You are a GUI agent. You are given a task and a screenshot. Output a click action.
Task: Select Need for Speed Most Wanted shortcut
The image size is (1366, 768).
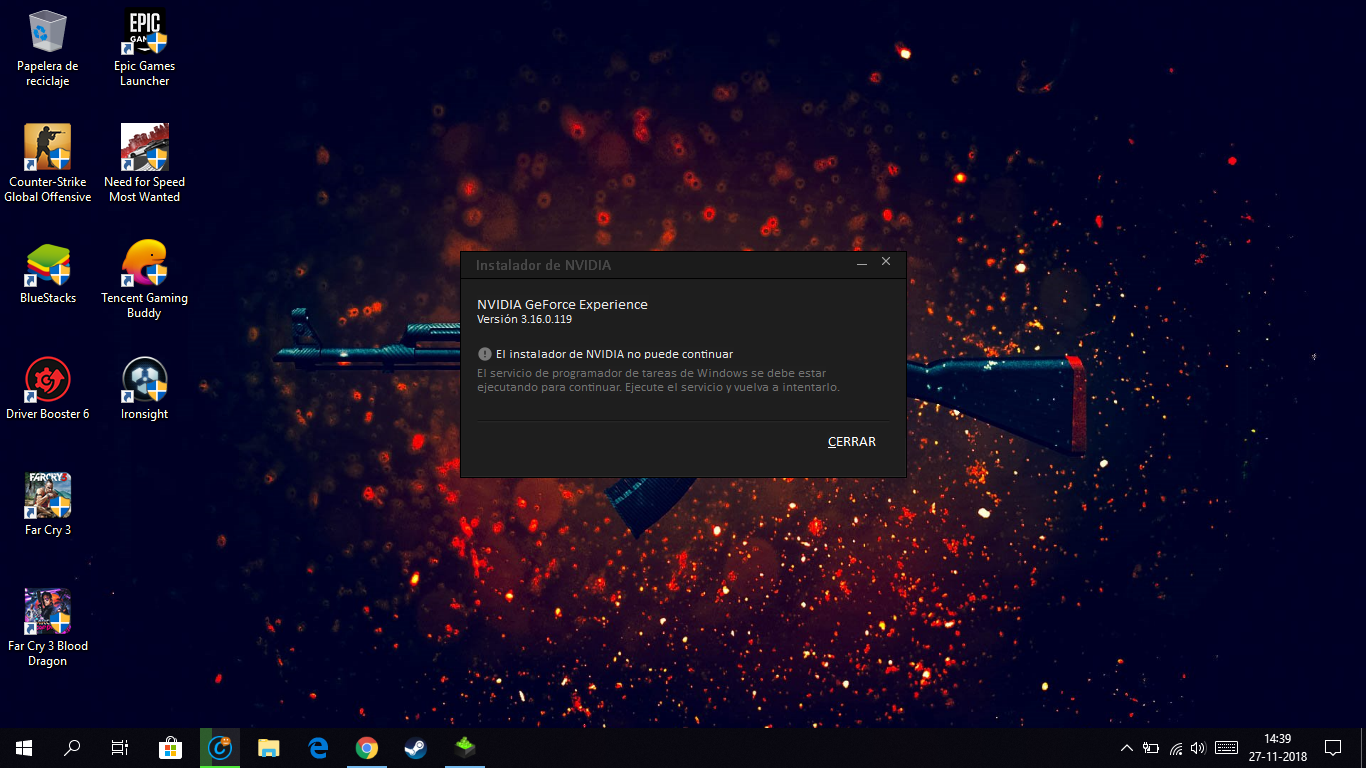pyautogui.click(x=145, y=164)
